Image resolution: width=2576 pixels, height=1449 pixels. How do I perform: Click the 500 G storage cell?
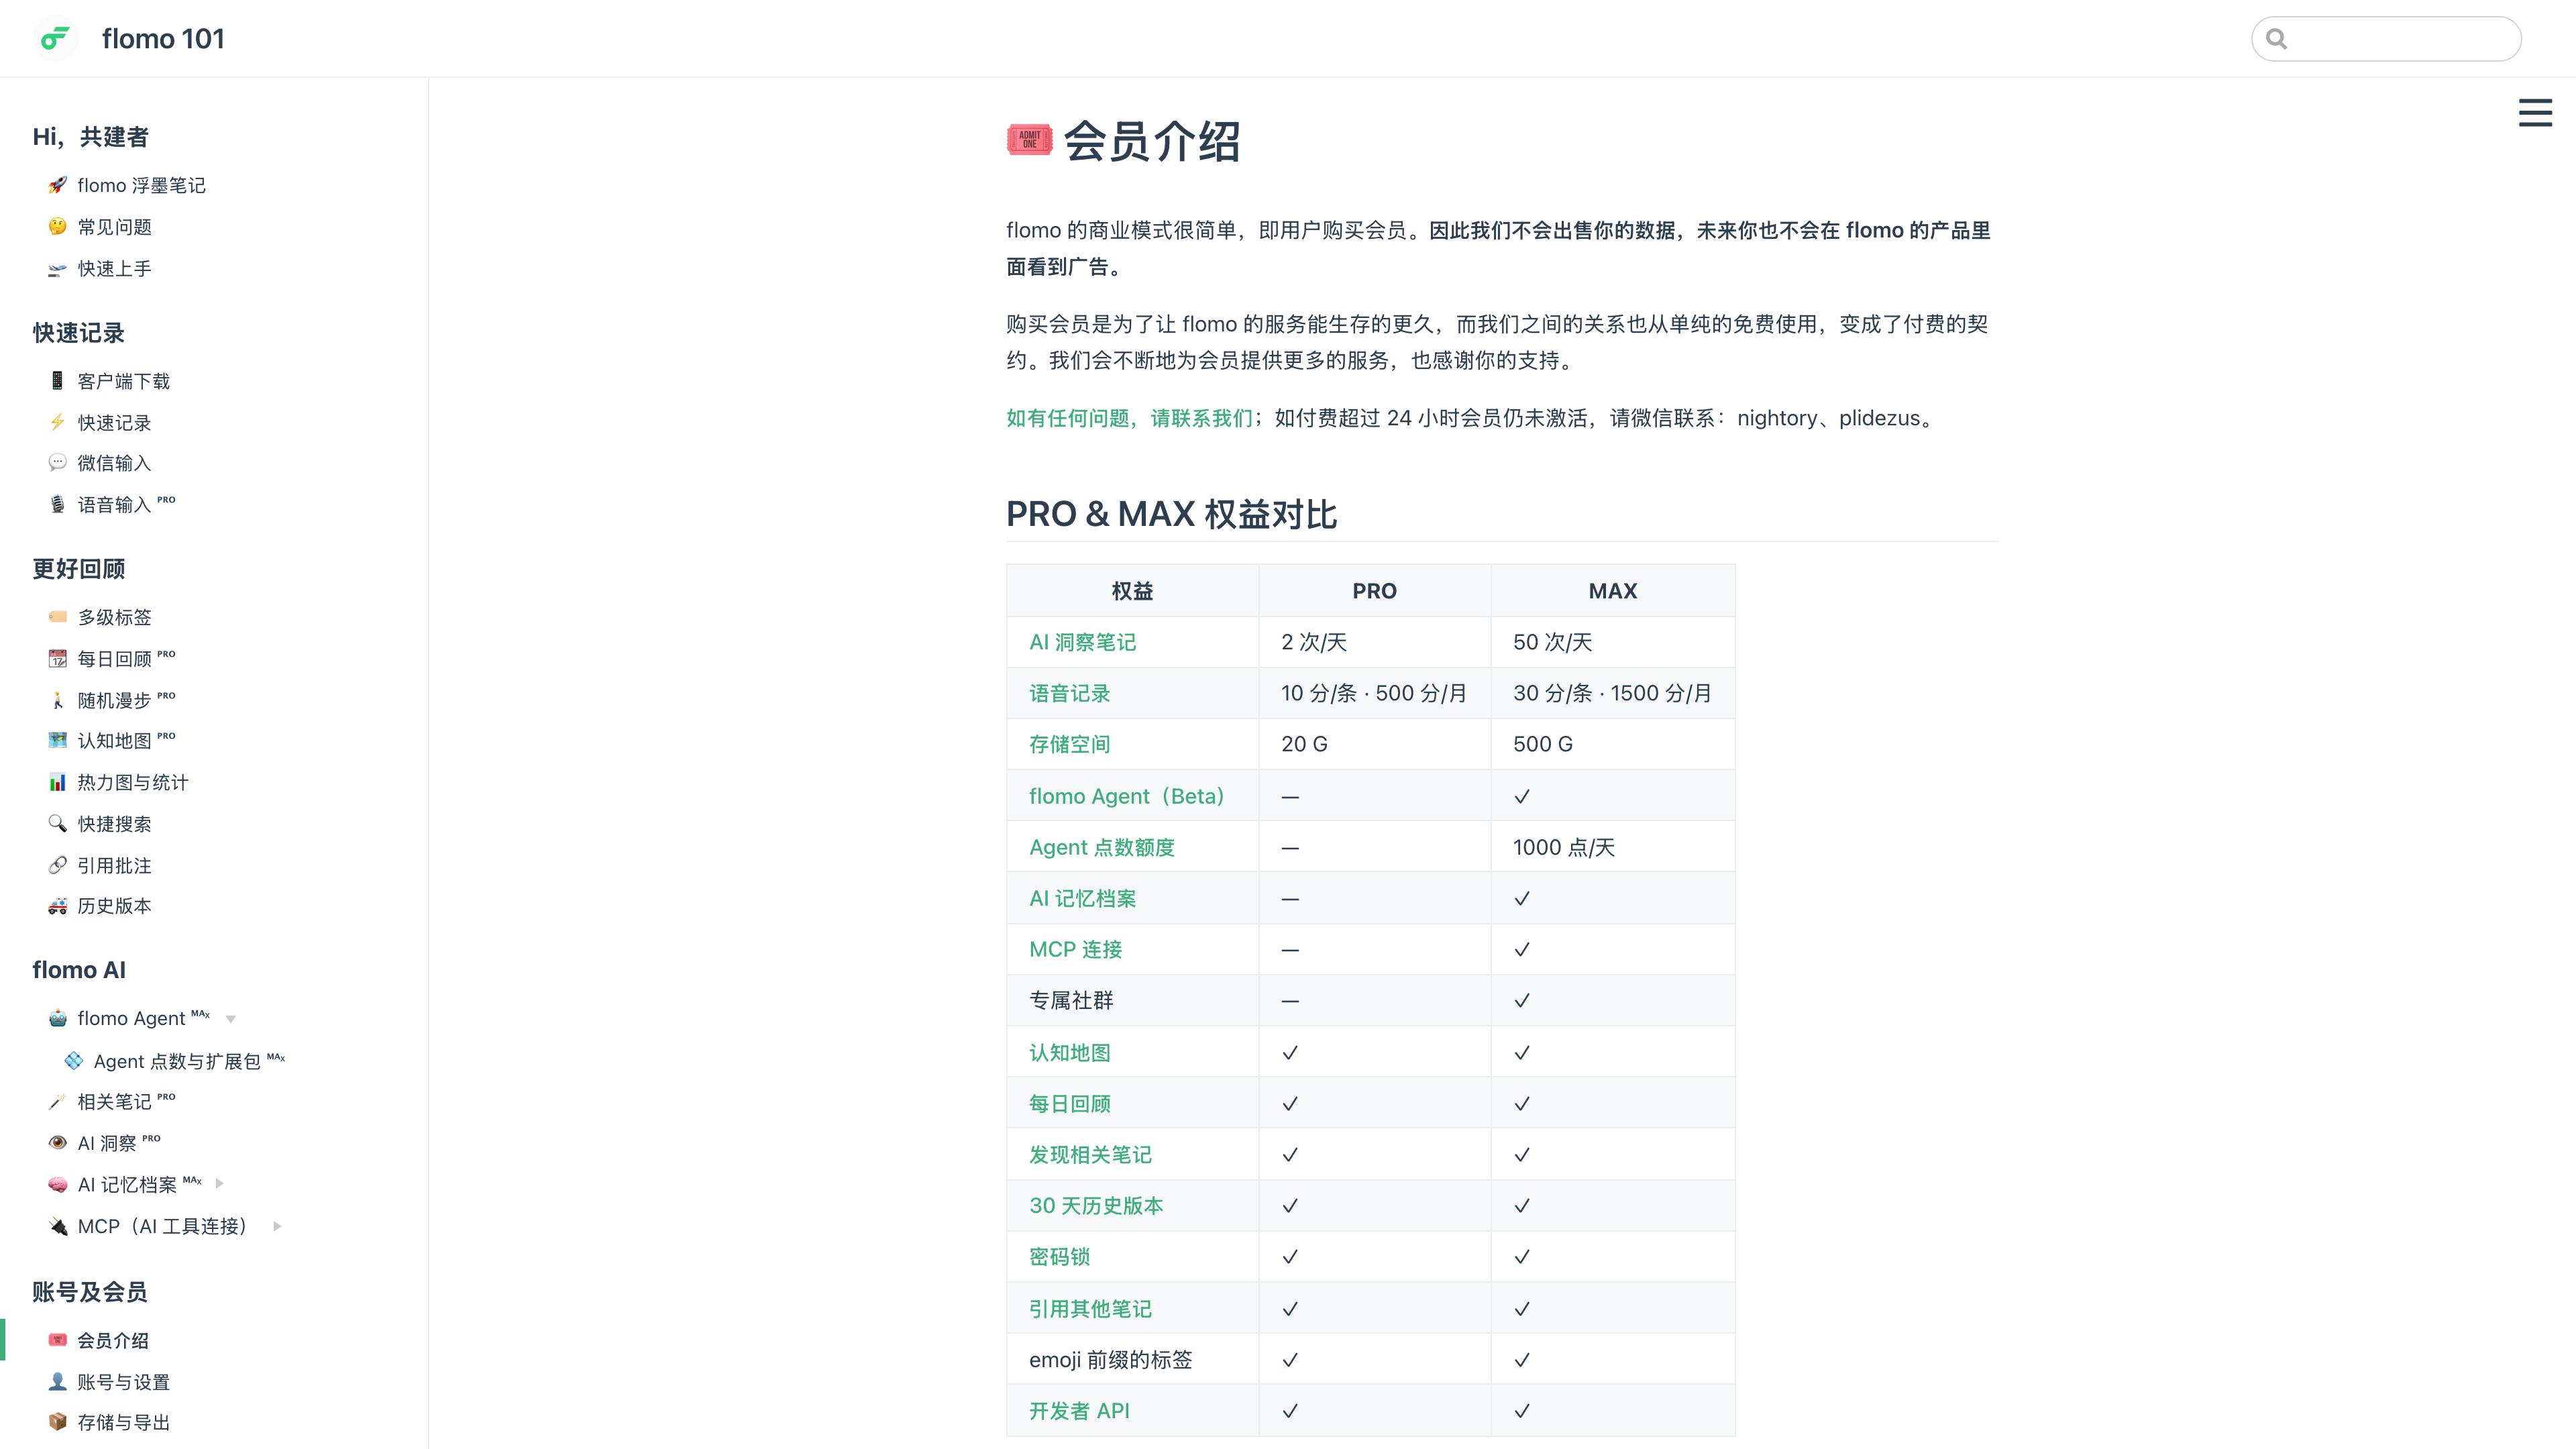[1613, 744]
